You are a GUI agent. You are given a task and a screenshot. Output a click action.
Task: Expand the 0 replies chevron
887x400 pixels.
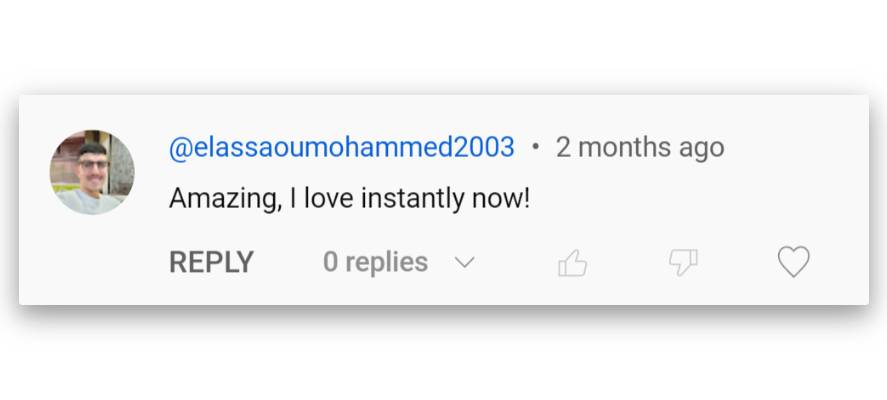click(464, 263)
